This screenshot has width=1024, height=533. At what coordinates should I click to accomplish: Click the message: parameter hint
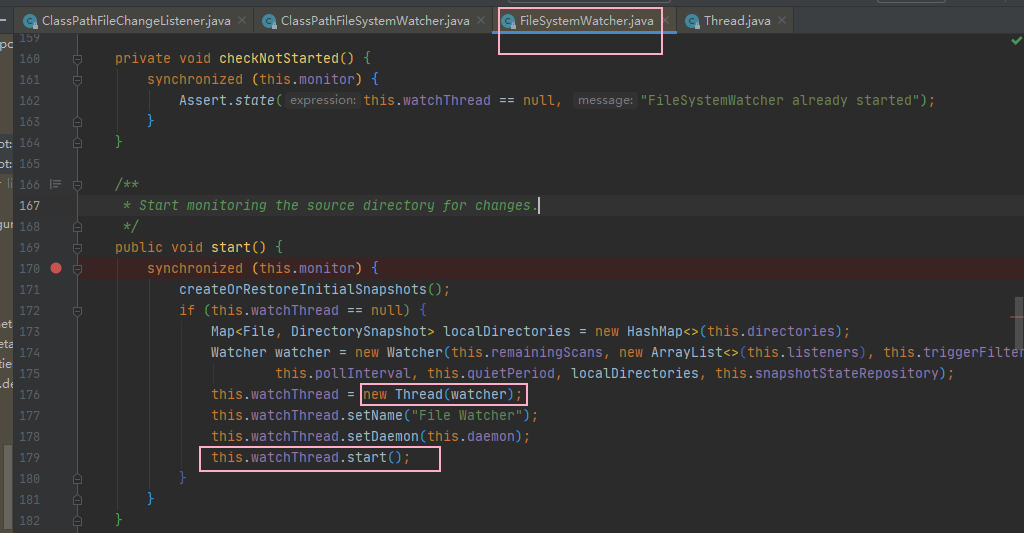tap(605, 100)
